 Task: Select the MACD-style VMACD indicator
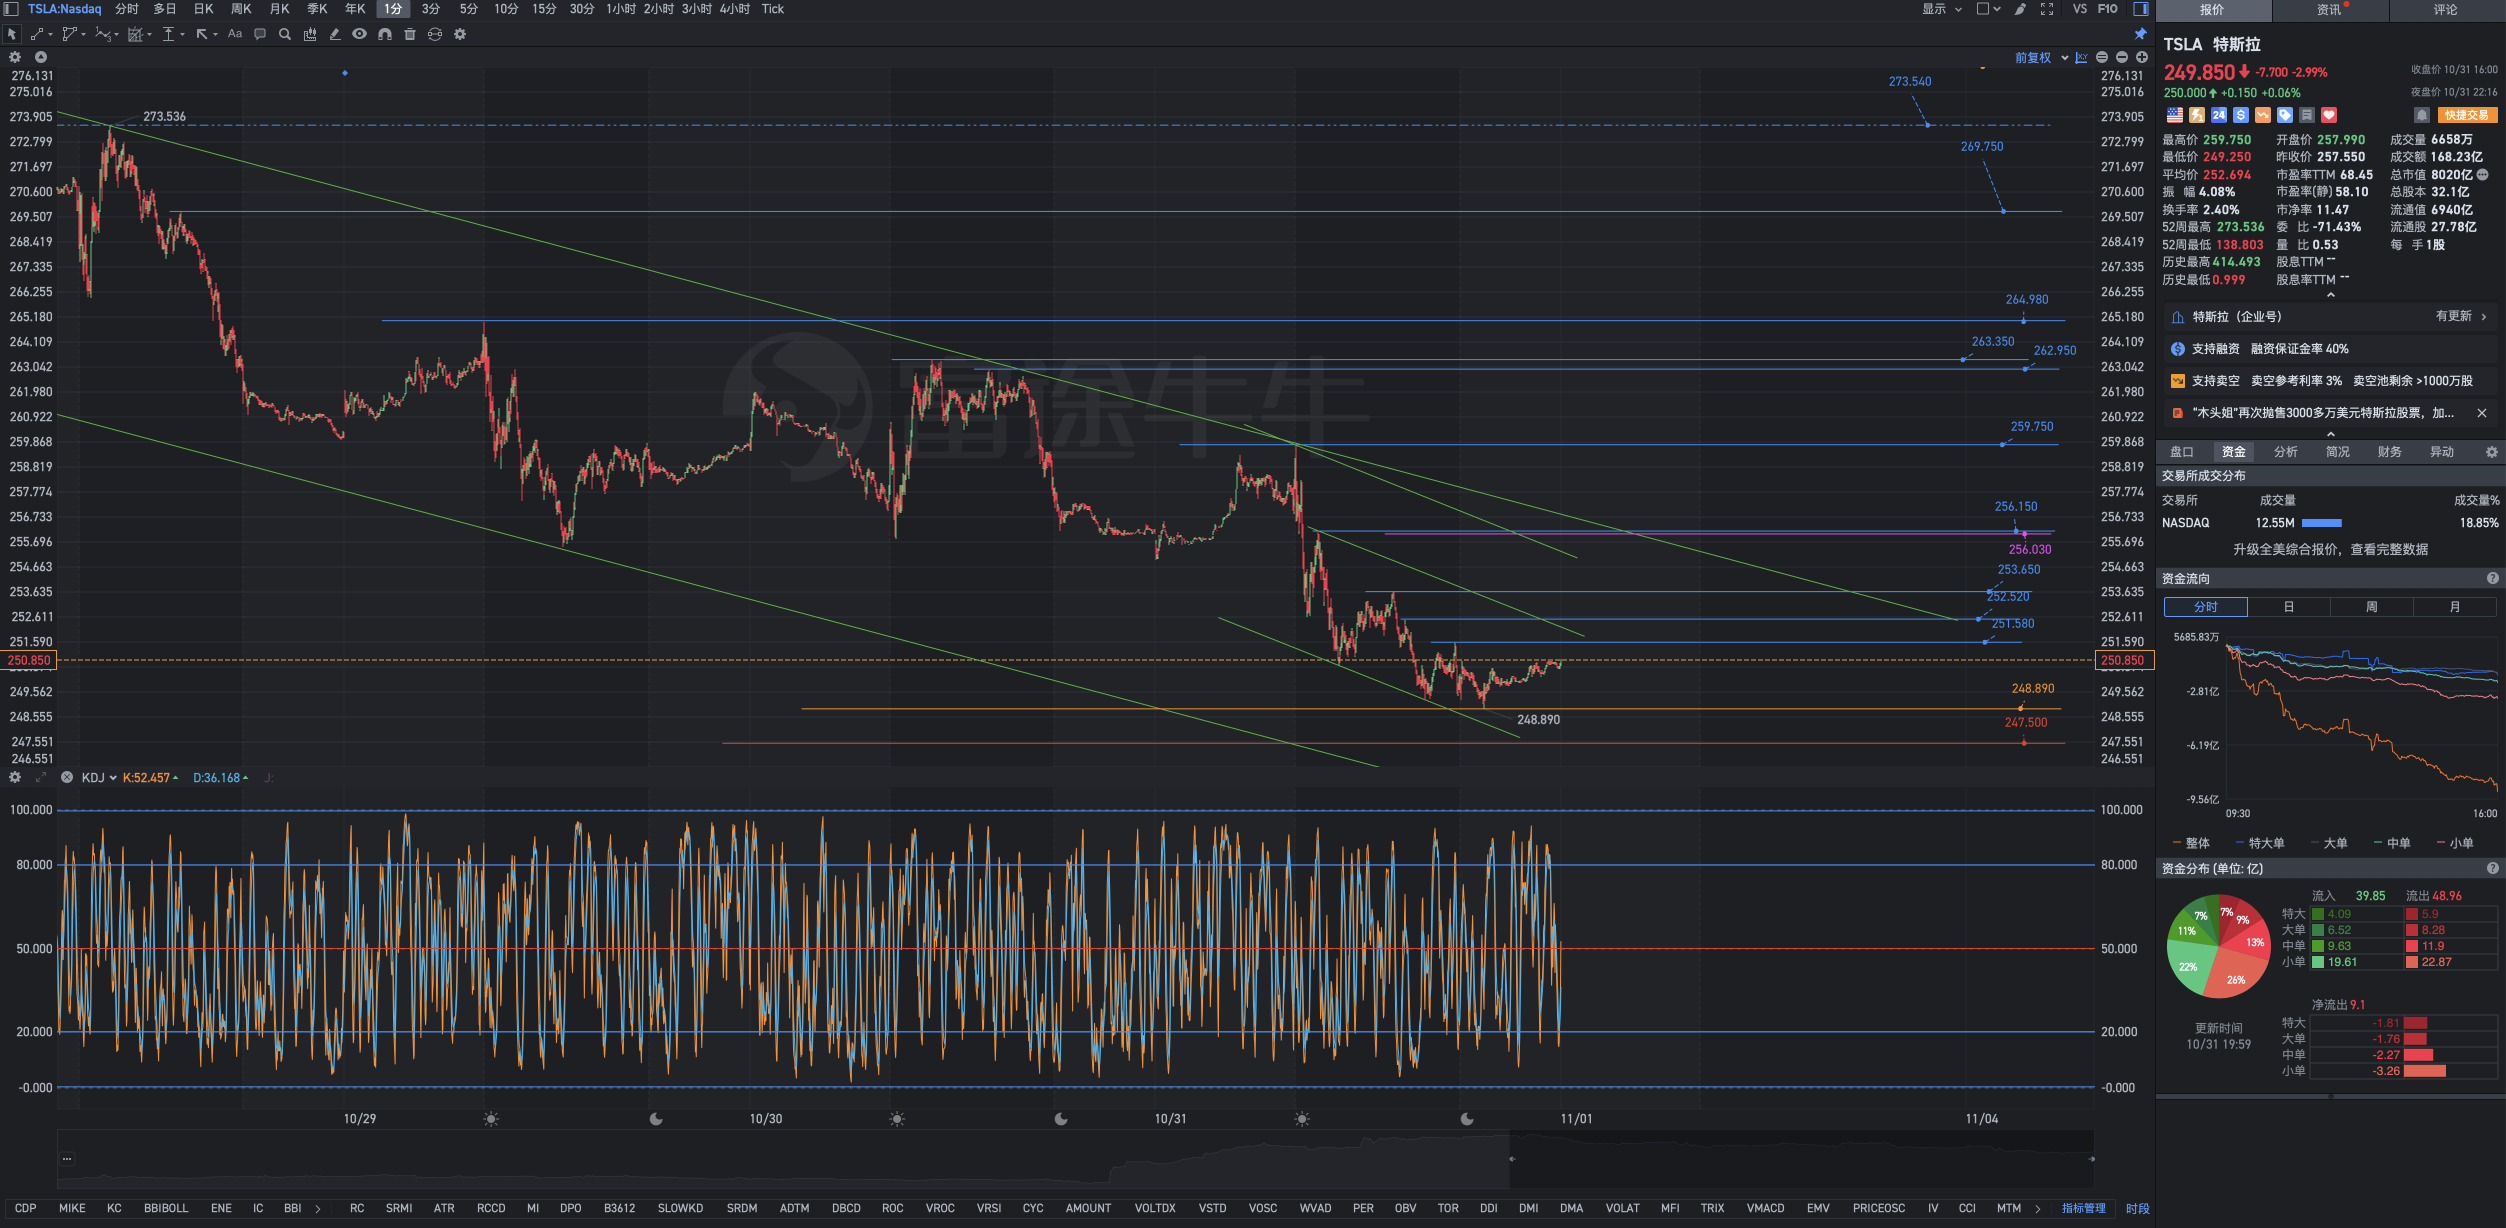(x=1765, y=1208)
